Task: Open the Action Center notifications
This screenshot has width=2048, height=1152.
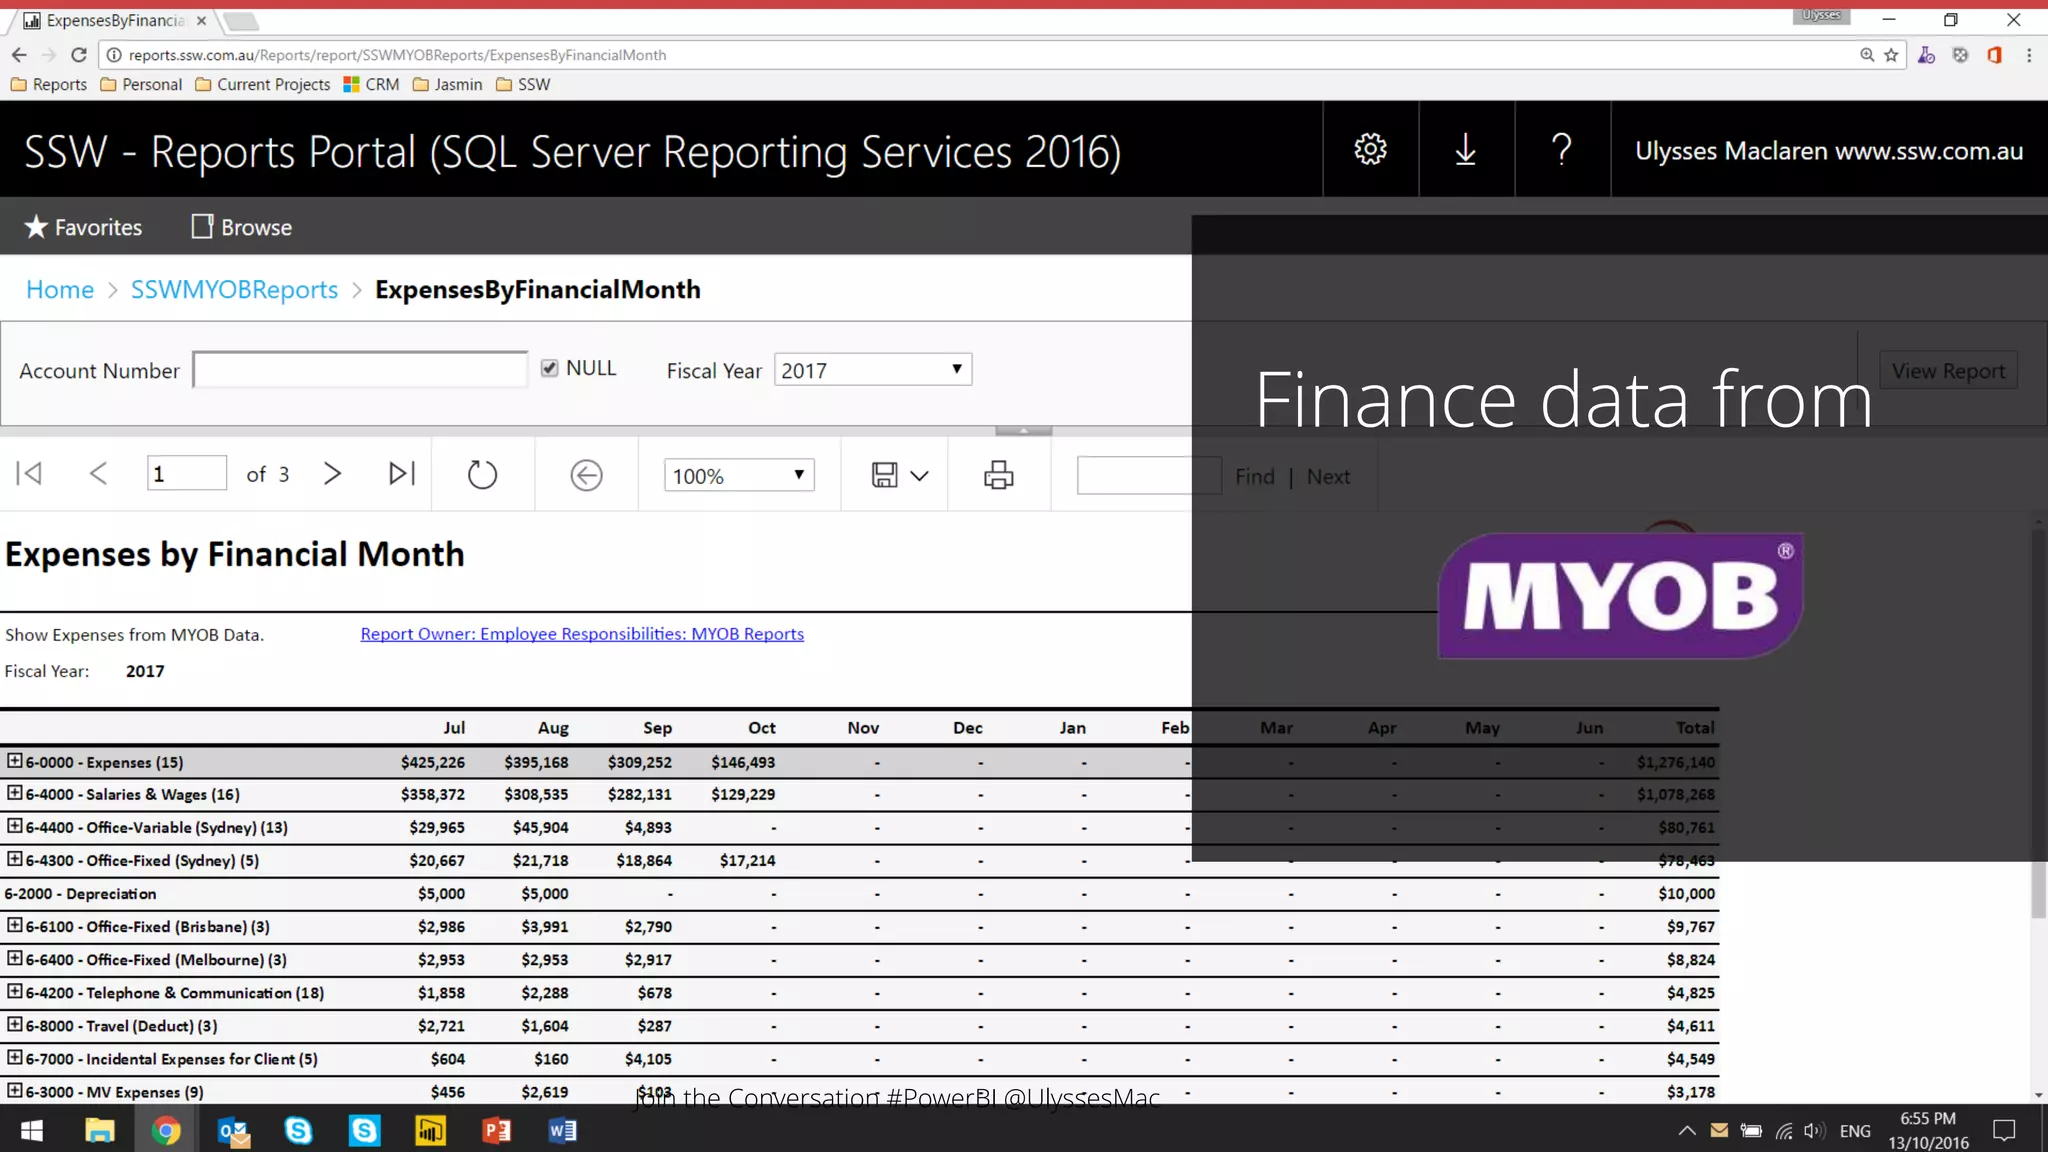Action: click(2004, 1130)
